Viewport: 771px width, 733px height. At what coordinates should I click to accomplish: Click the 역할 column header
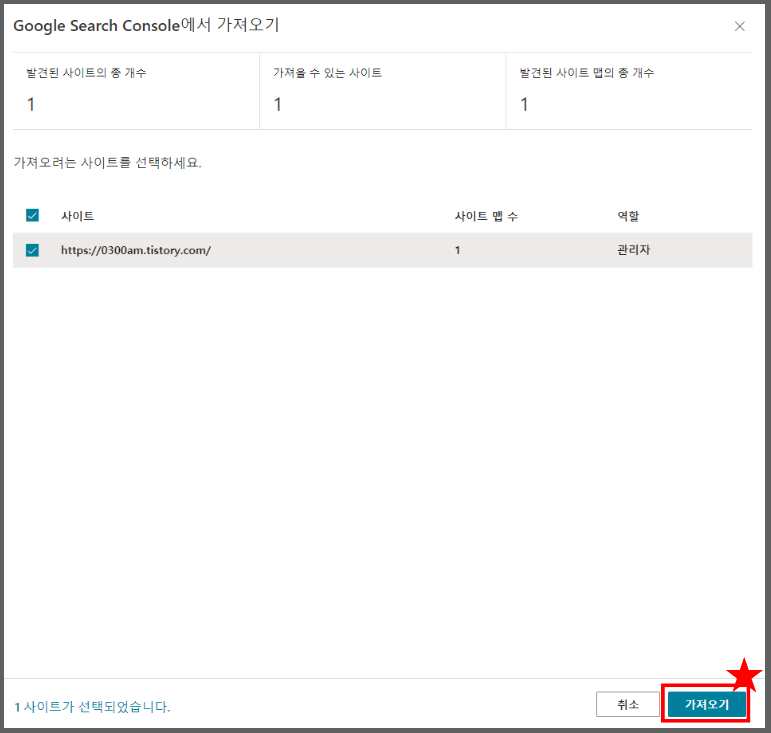(628, 216)
